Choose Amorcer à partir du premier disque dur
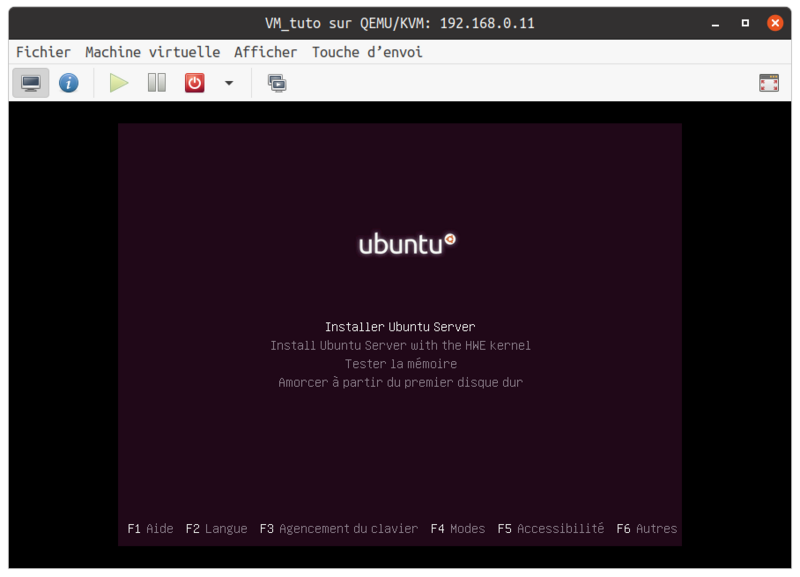Screen dimensions: 800x577 (400, 382)
